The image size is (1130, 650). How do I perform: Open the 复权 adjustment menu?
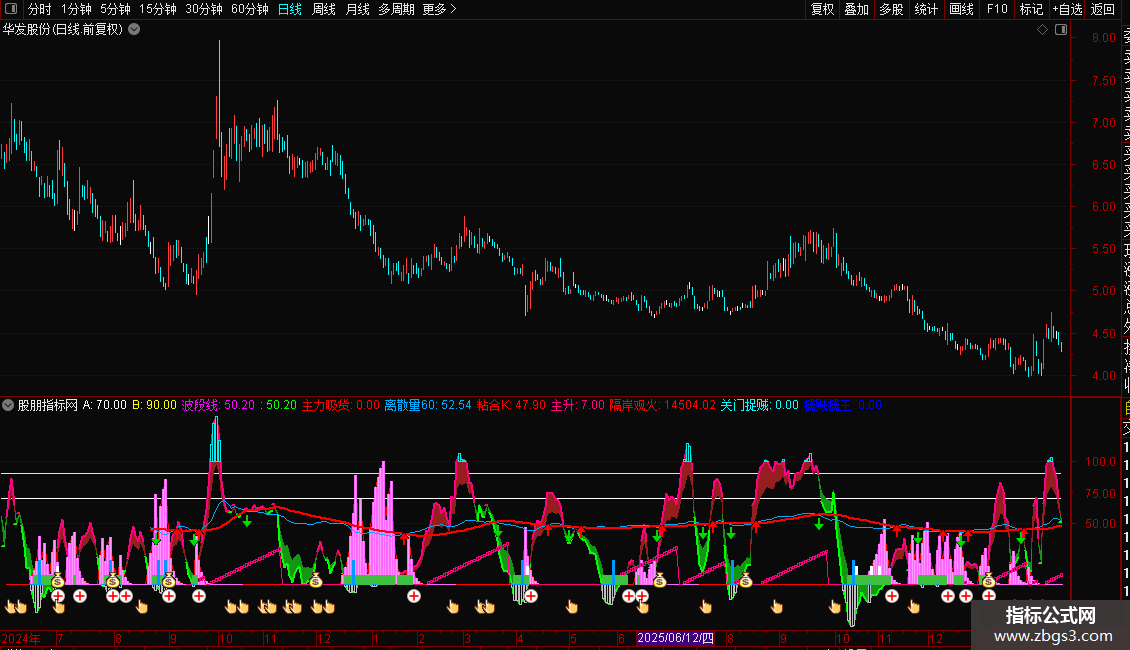pyautogui.click(x=822, y=9)
